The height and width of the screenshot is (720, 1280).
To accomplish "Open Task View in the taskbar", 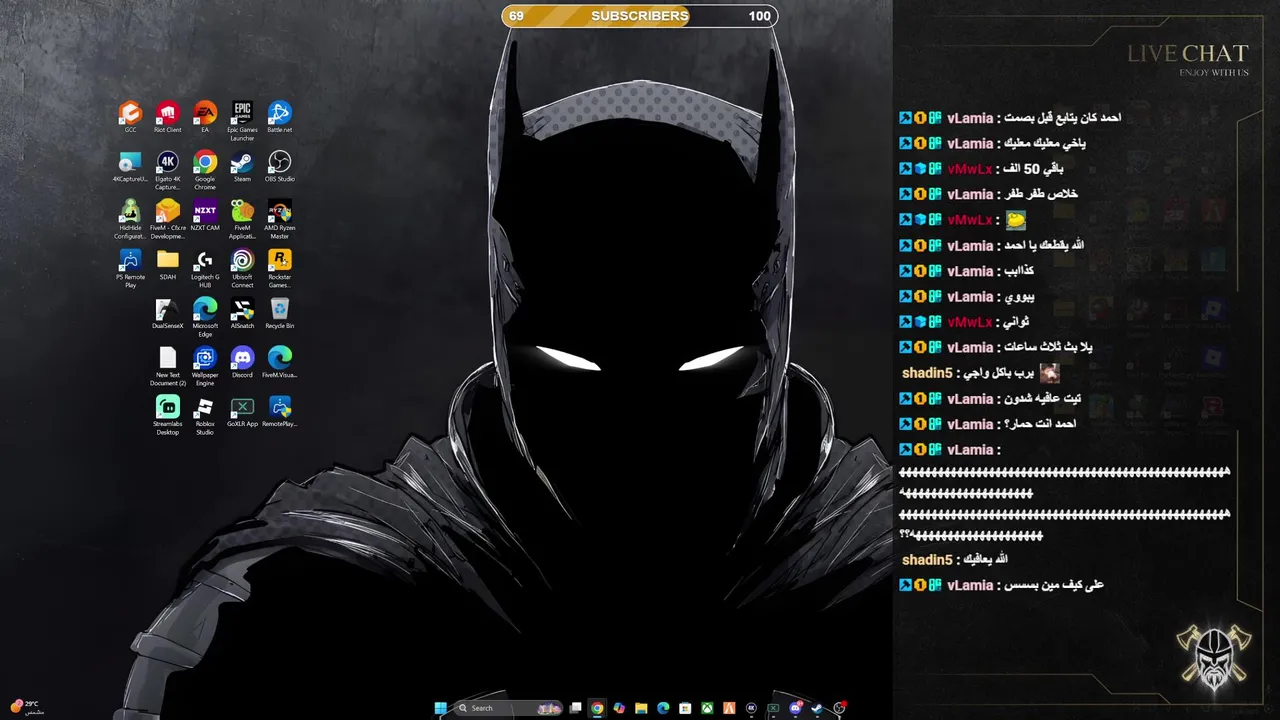I will tap(575, 708).
